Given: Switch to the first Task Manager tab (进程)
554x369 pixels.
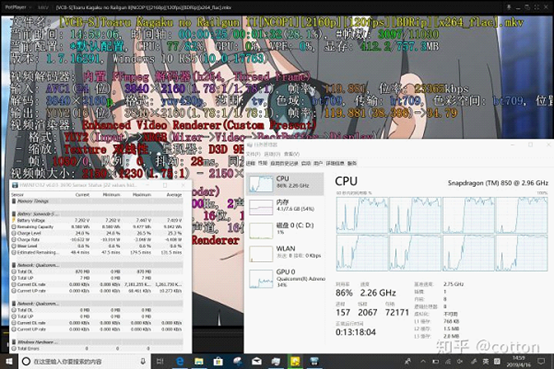Looking at the screenshot, I should pos(251,163).
